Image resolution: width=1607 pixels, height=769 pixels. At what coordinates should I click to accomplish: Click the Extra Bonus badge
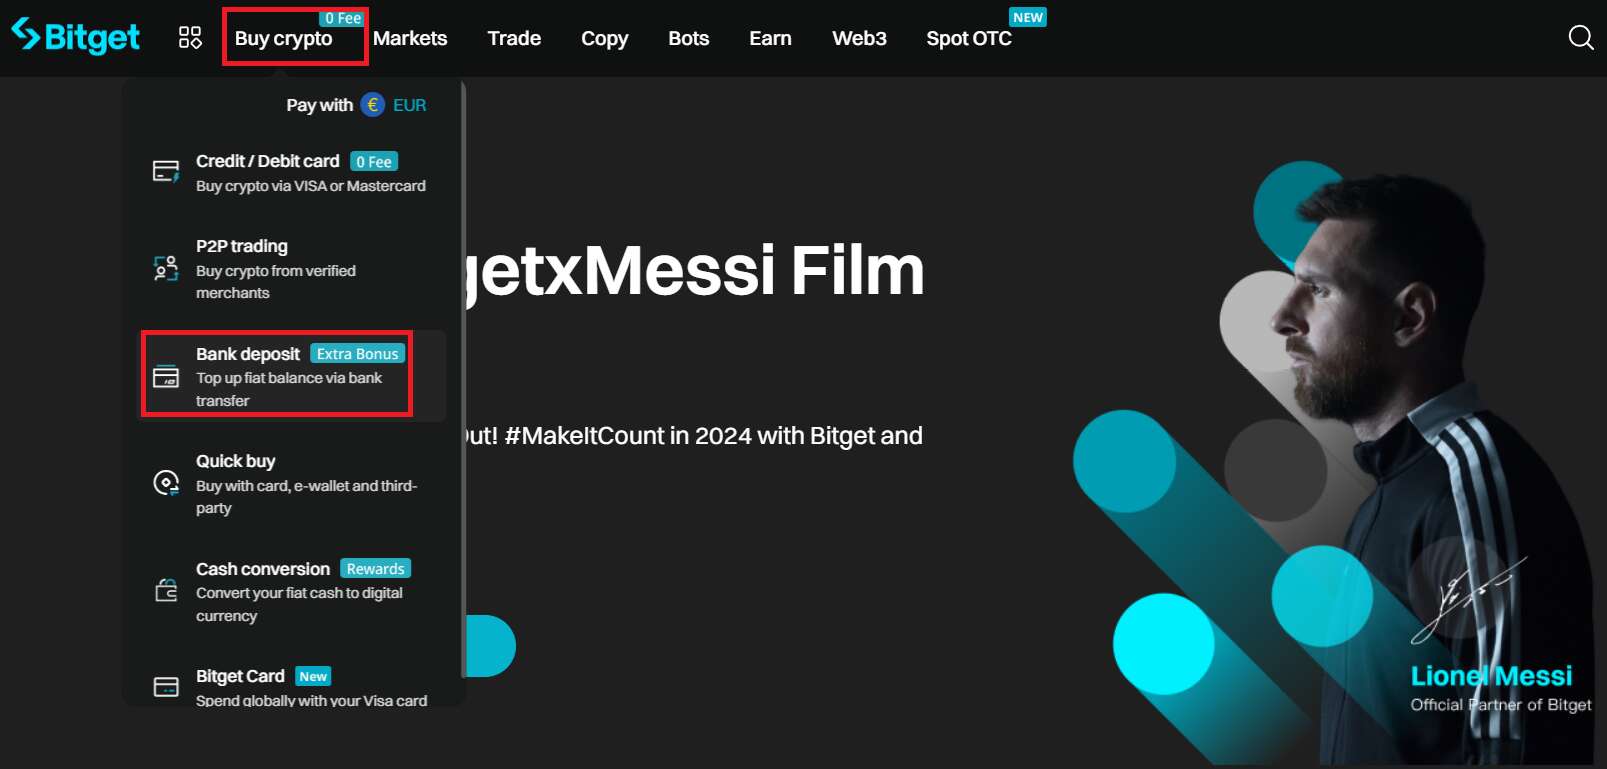pyautogui.click(x=357, y=353)
